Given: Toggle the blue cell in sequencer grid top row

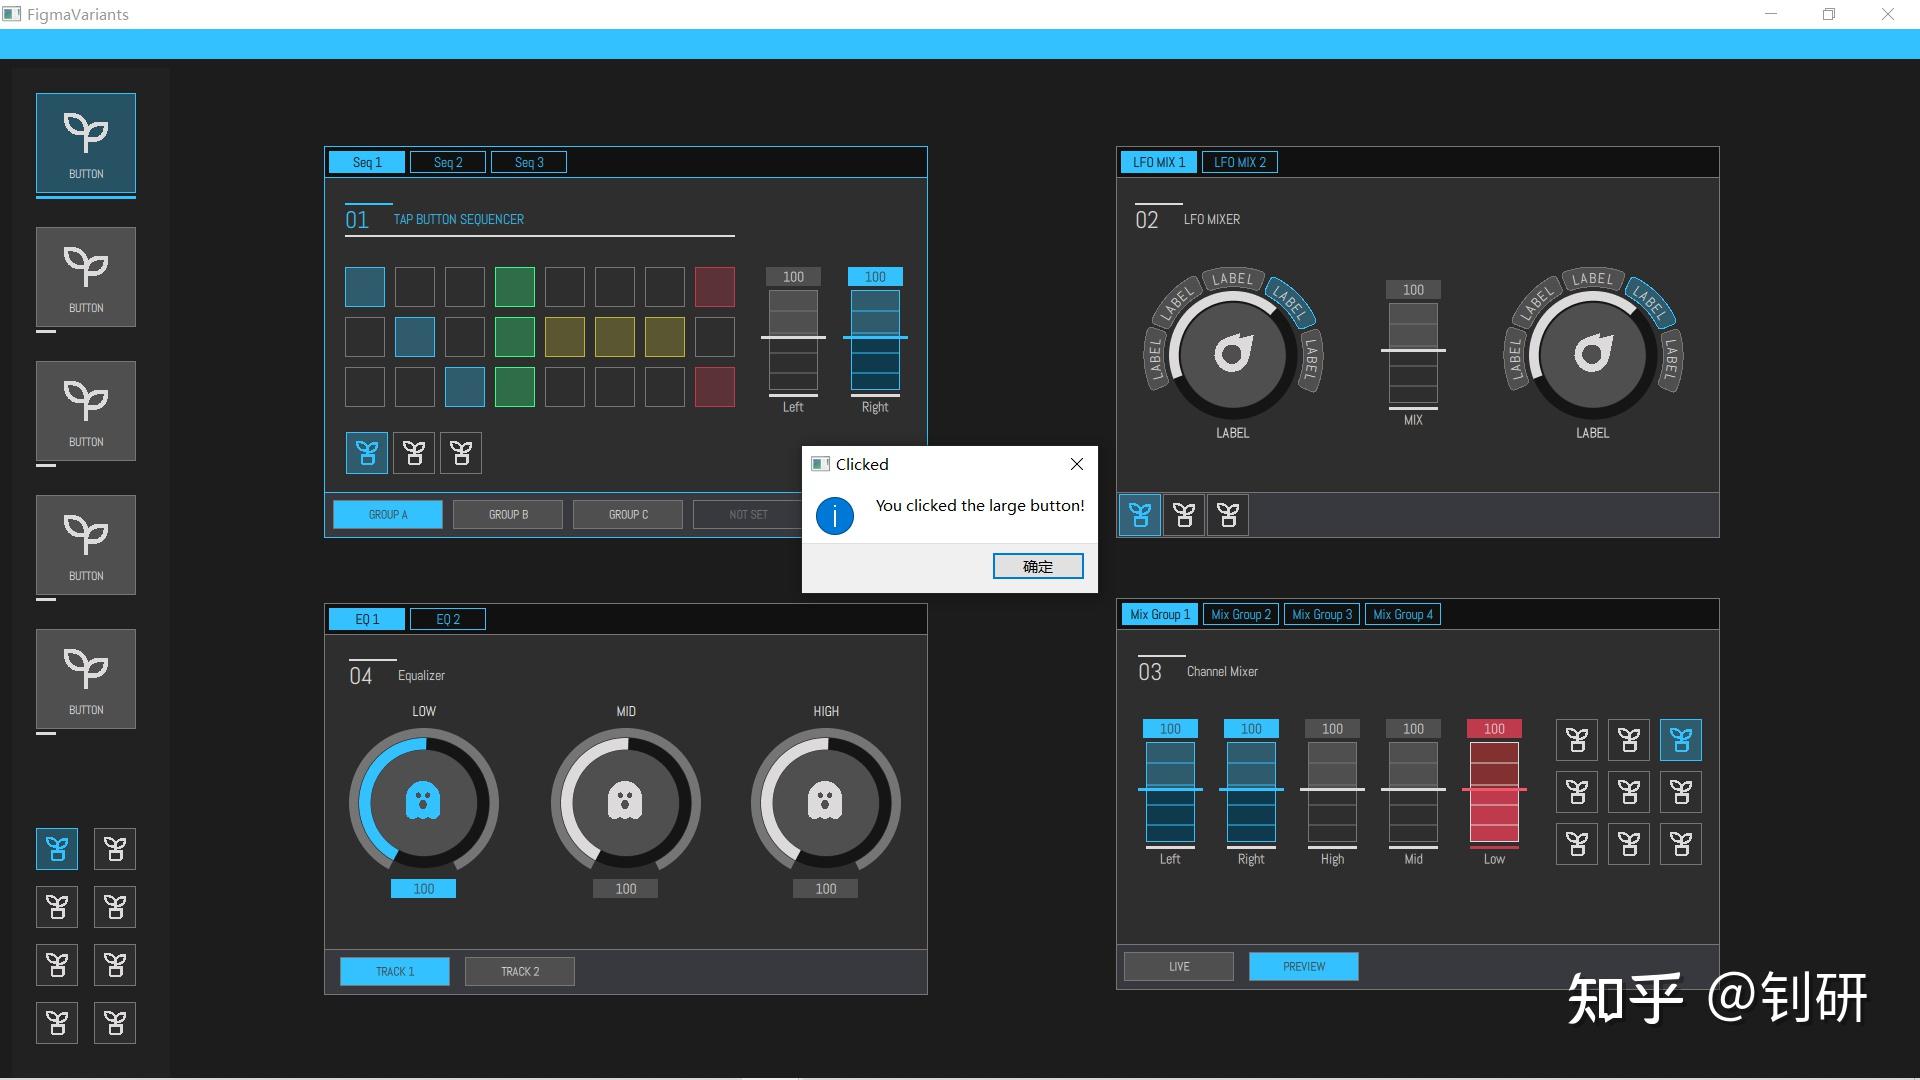Looking at the screenshot, I should pyautogui.click(x=365, y=286).
